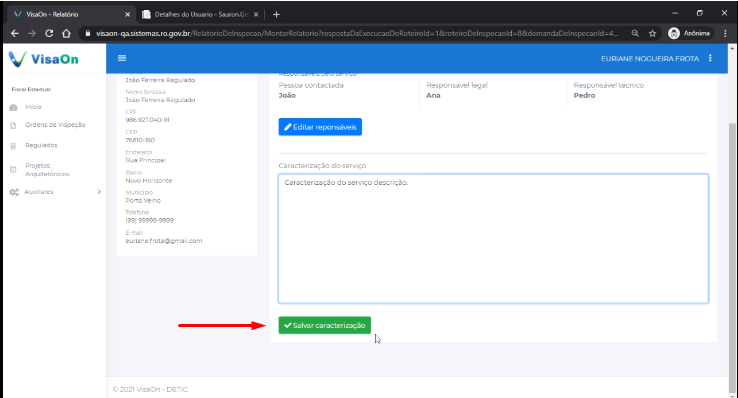
Task: Switch to Detalhes do Usuario - Sauron tab
Action: (x=201, y=15)
